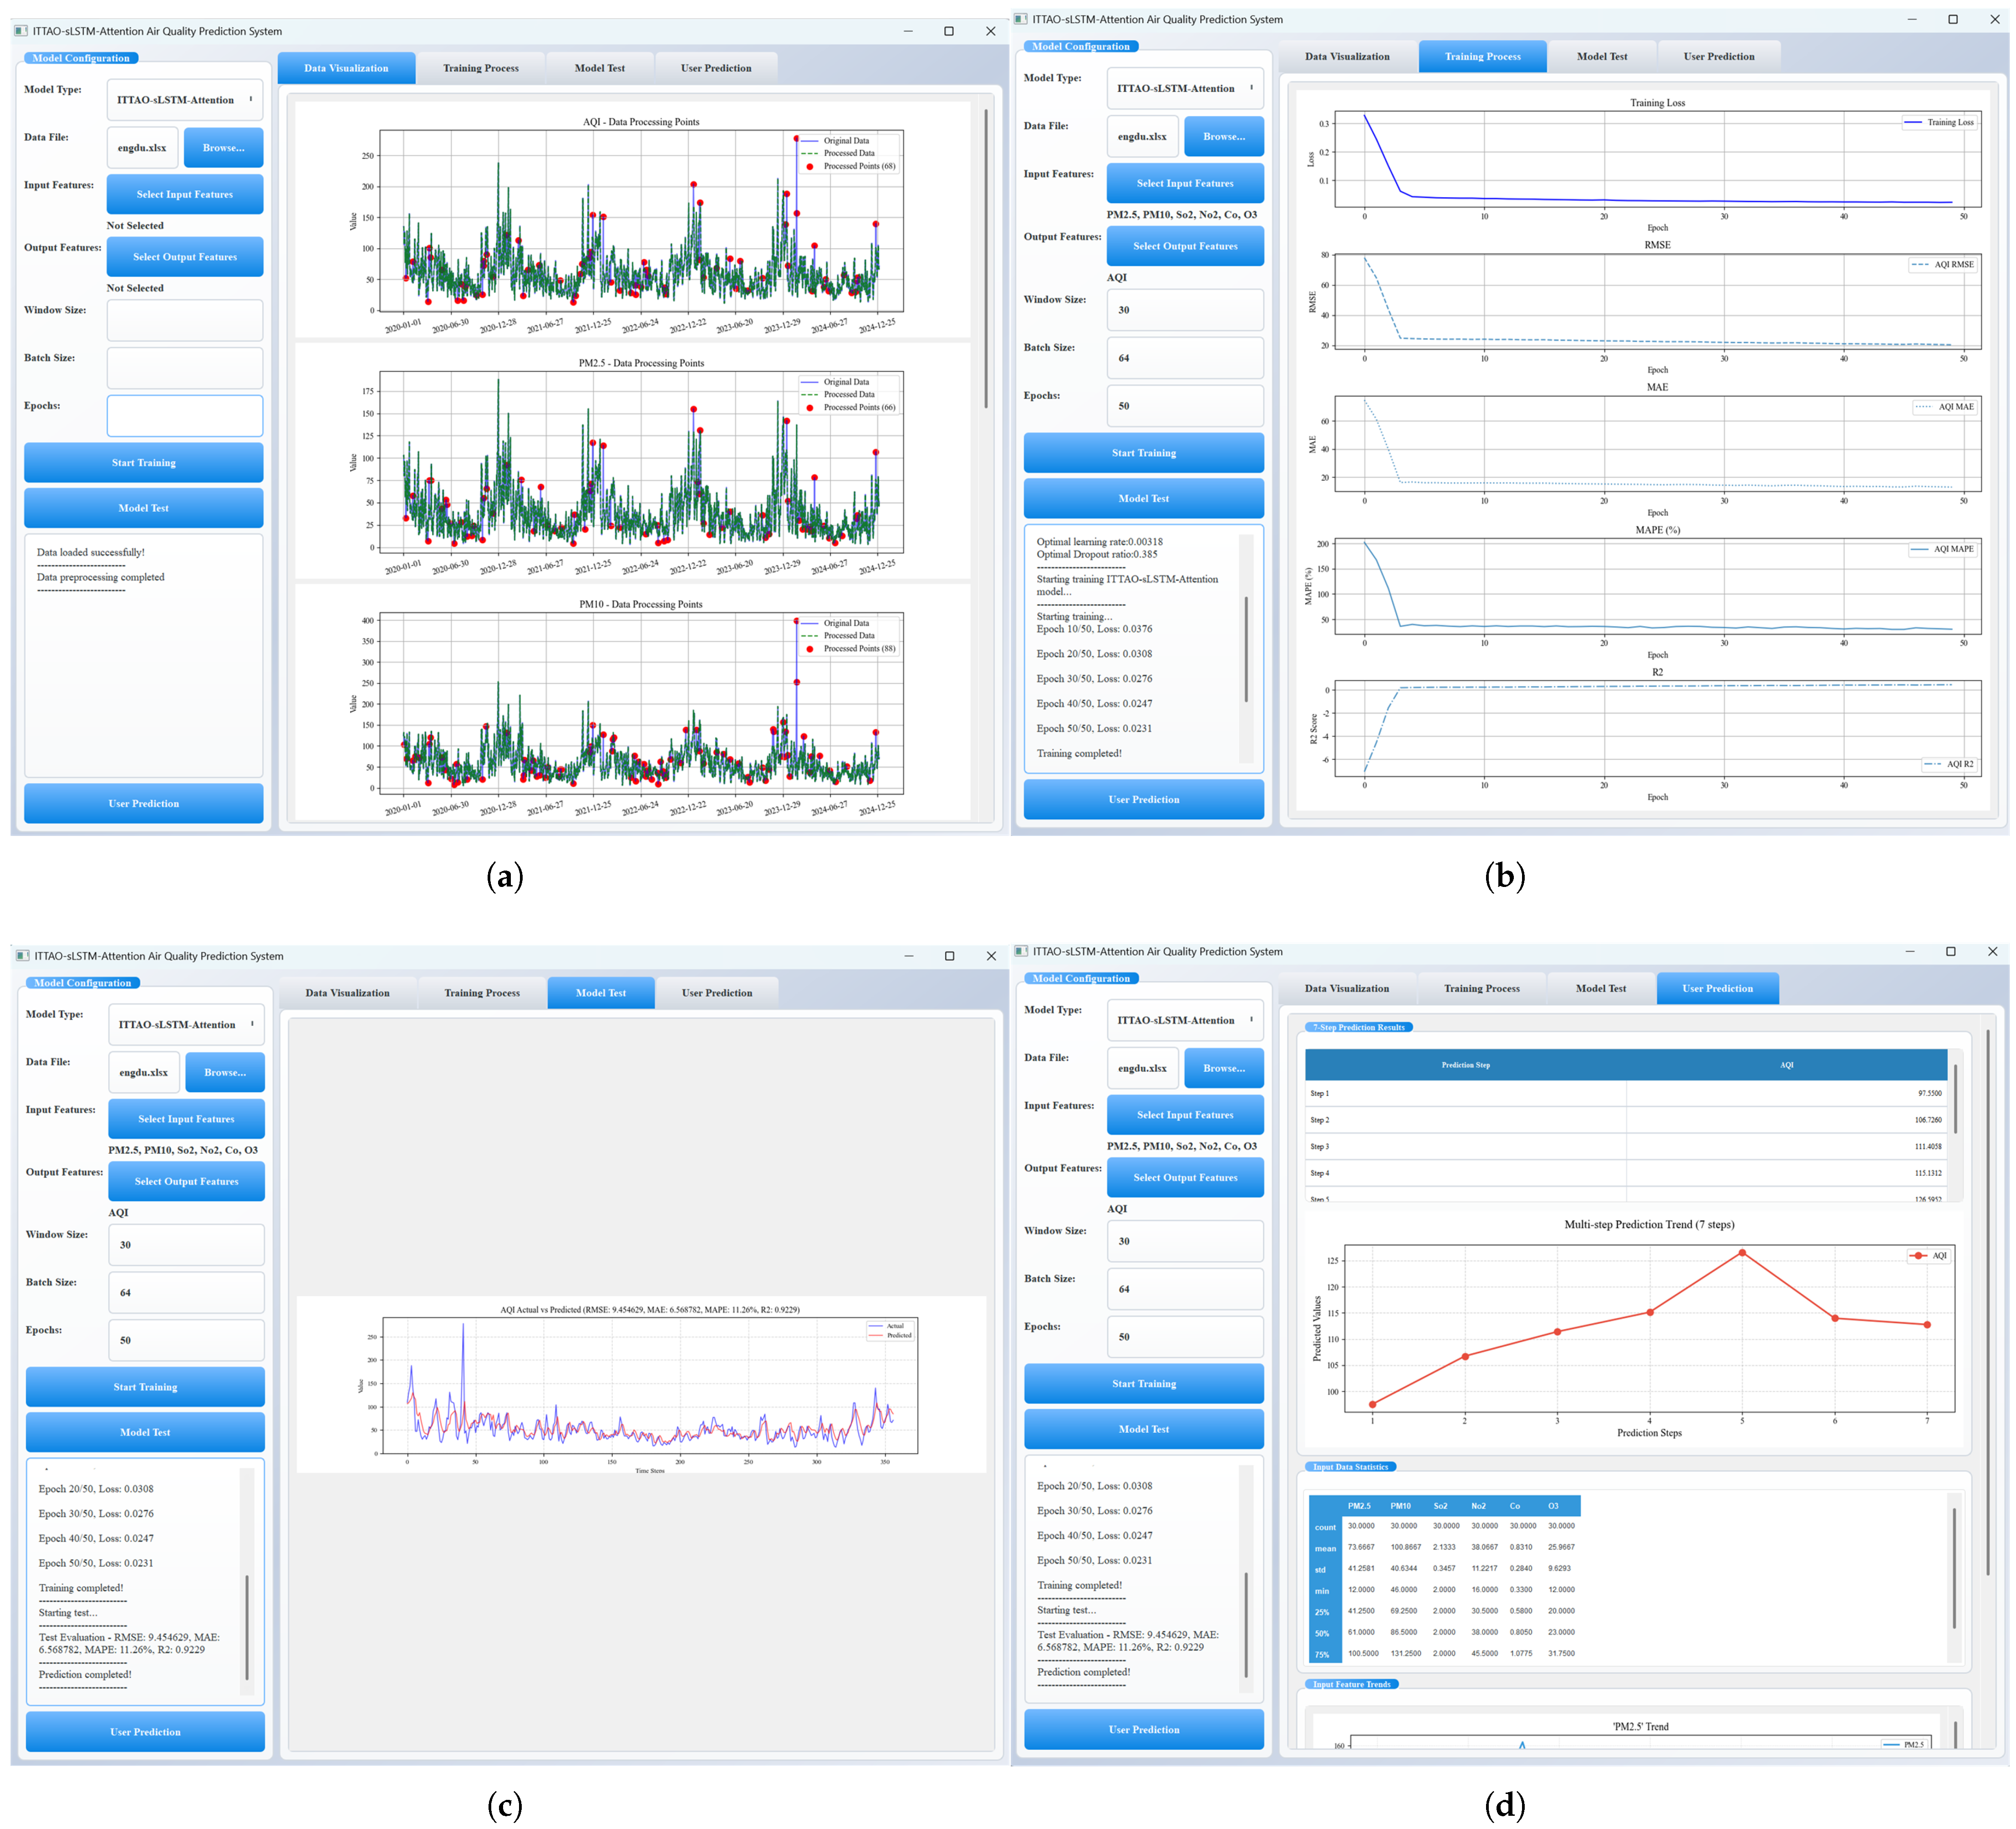Open Training Process tab in window (d)
Screen dimensions: 2016x1829
1482,988
